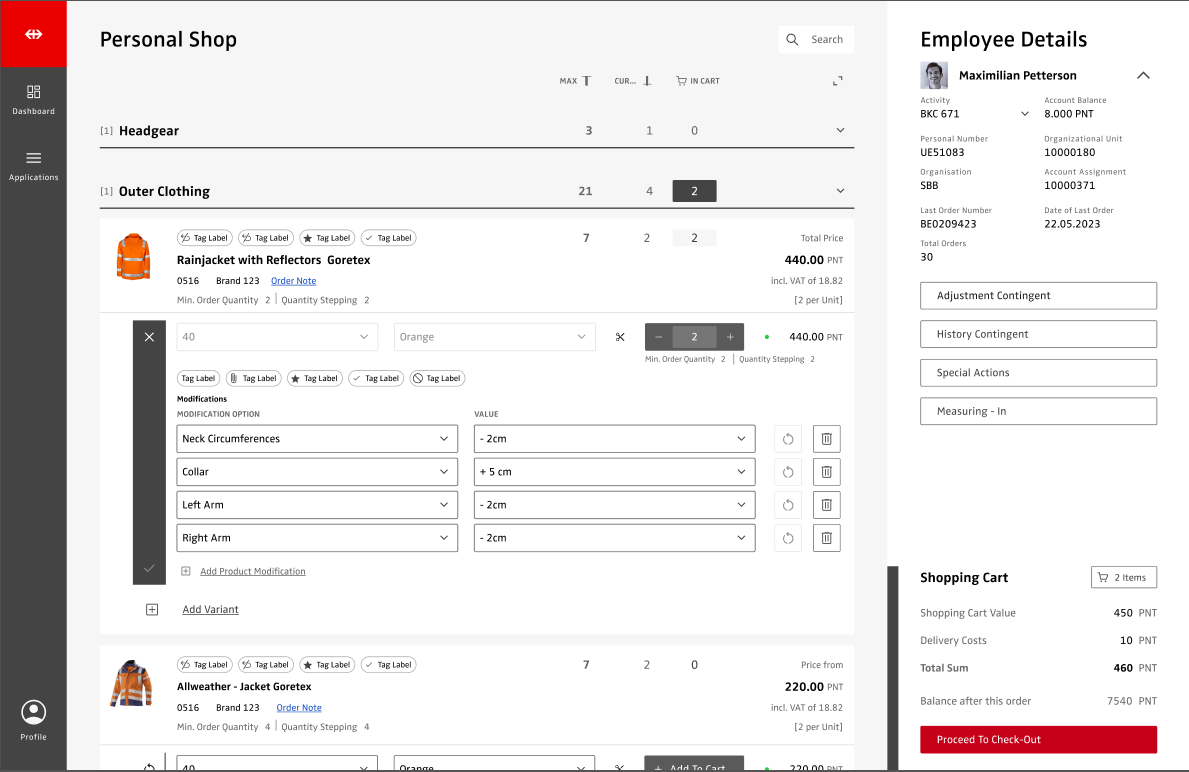Screen dimensions: 1189x772
Task: Collapse Maximilian Petterson employee details
Action: (1143, 75)
